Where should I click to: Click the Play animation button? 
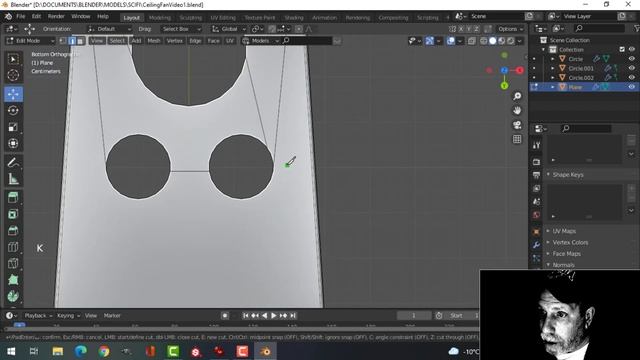point(273,316)
